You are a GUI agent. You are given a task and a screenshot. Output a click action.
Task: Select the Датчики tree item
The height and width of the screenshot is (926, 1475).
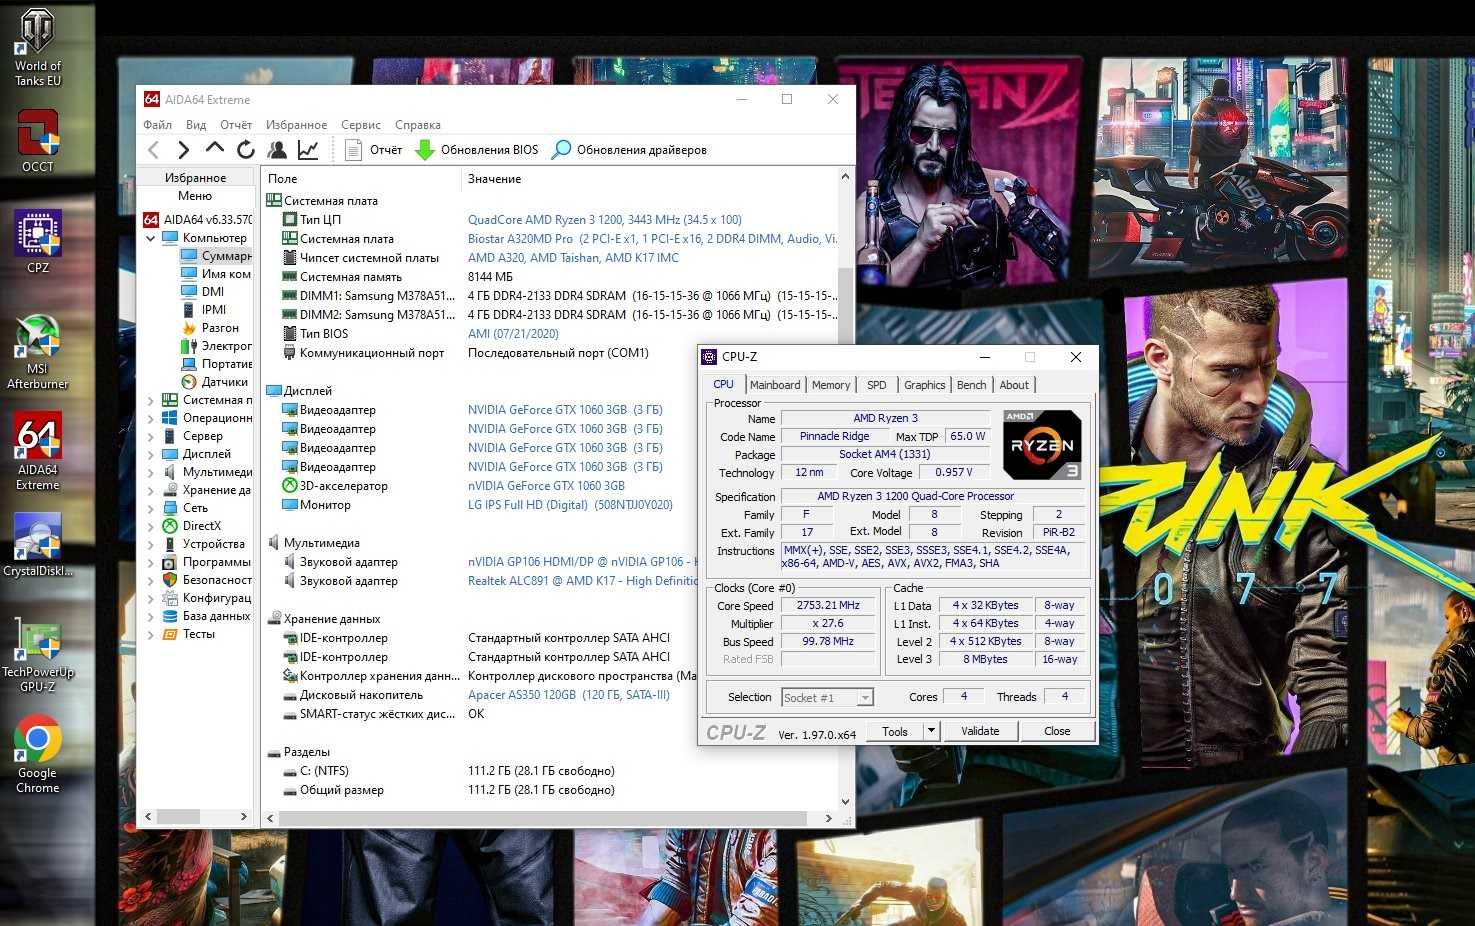coord(215,382)
